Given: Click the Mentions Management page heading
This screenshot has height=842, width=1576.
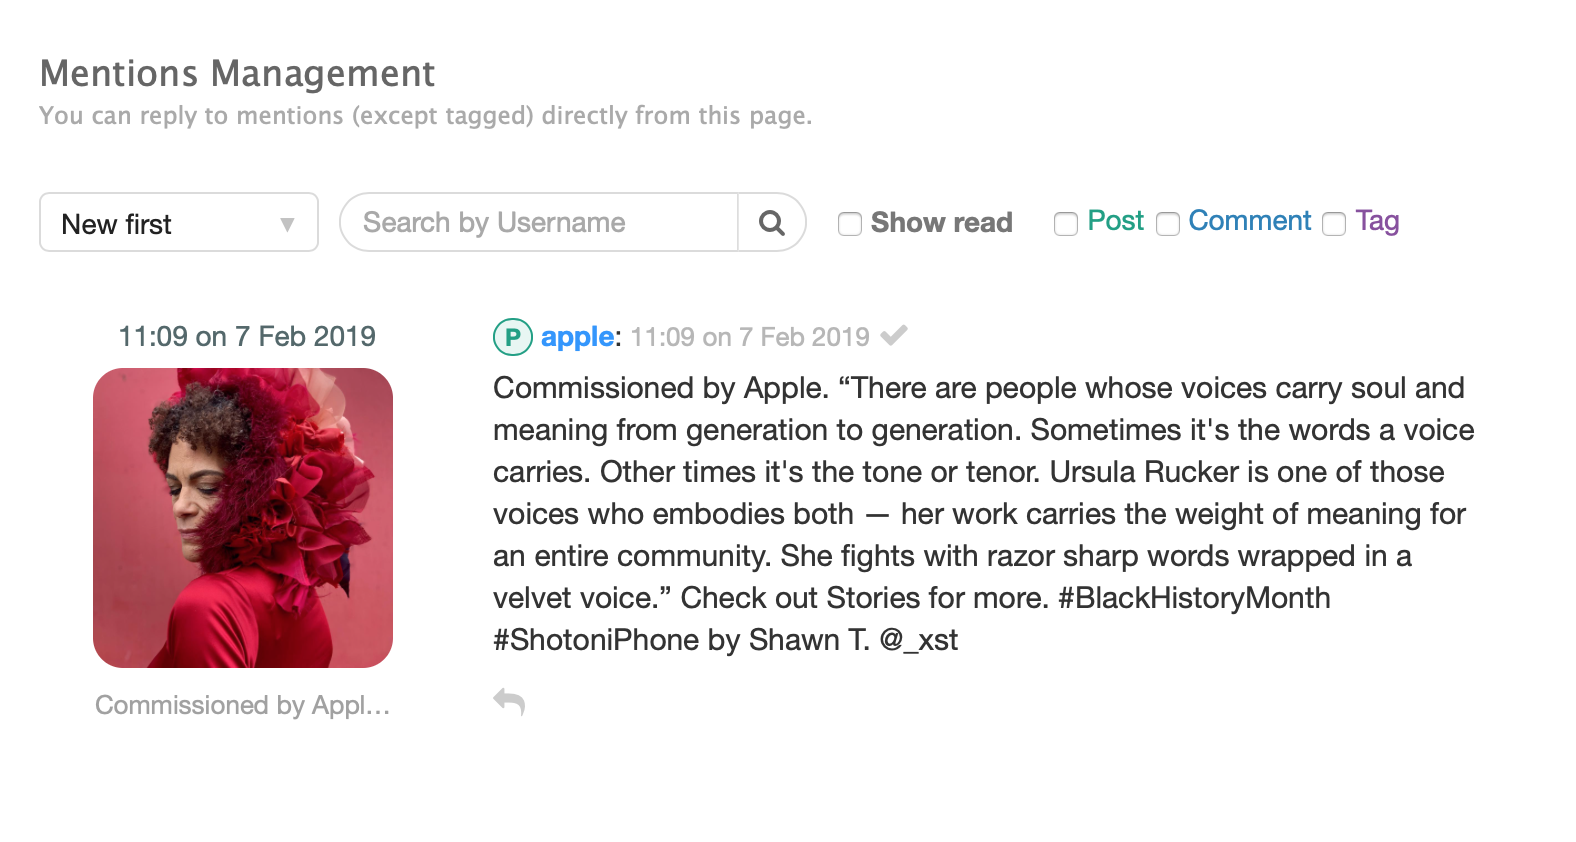Looking at the screenshot, I should (x=237, y=73).
